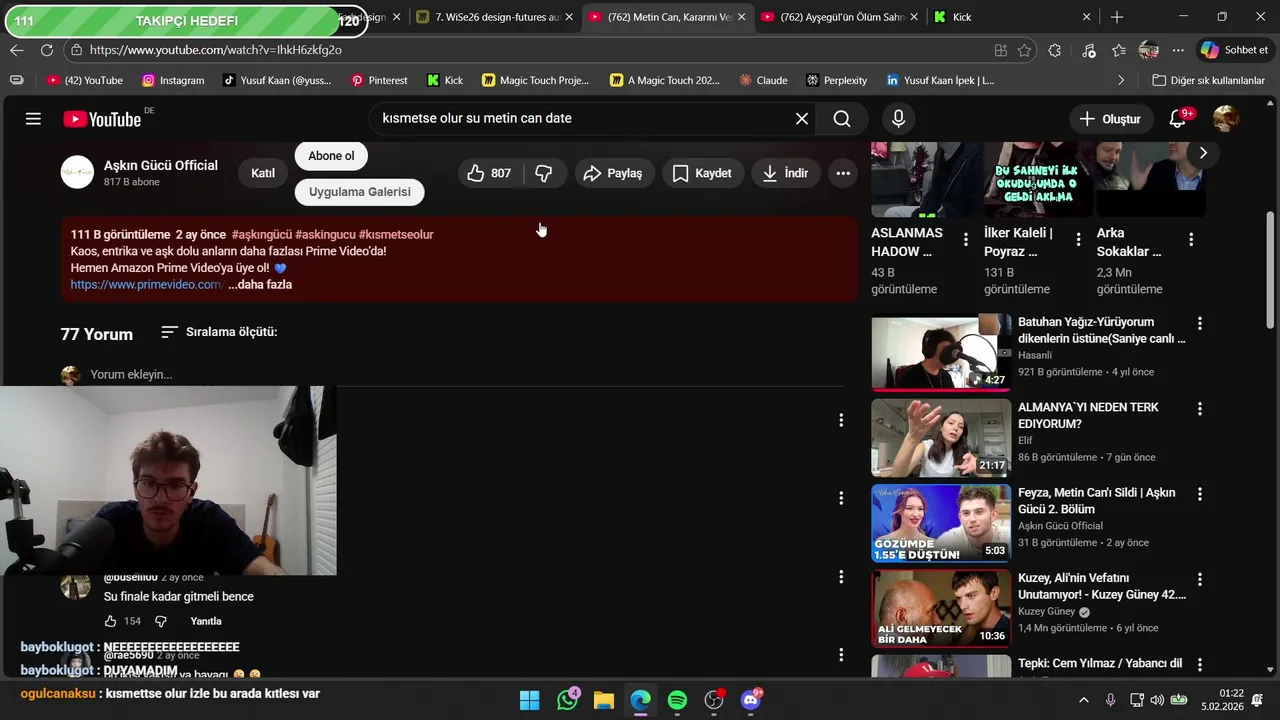Open Copilot Sohbet et button
1280x720 pixels.
(x=1234, y=50)
